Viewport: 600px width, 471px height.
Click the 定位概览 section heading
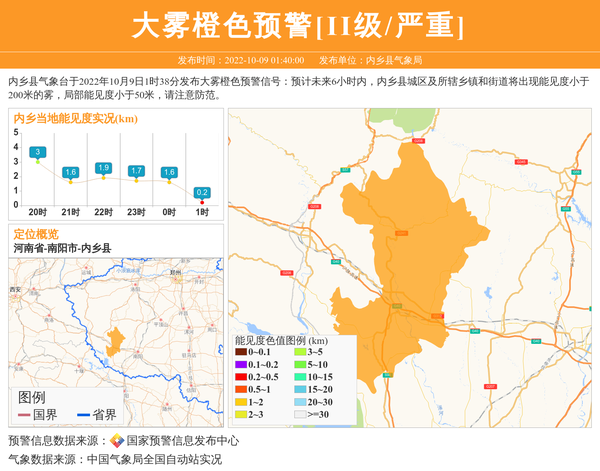36,233
